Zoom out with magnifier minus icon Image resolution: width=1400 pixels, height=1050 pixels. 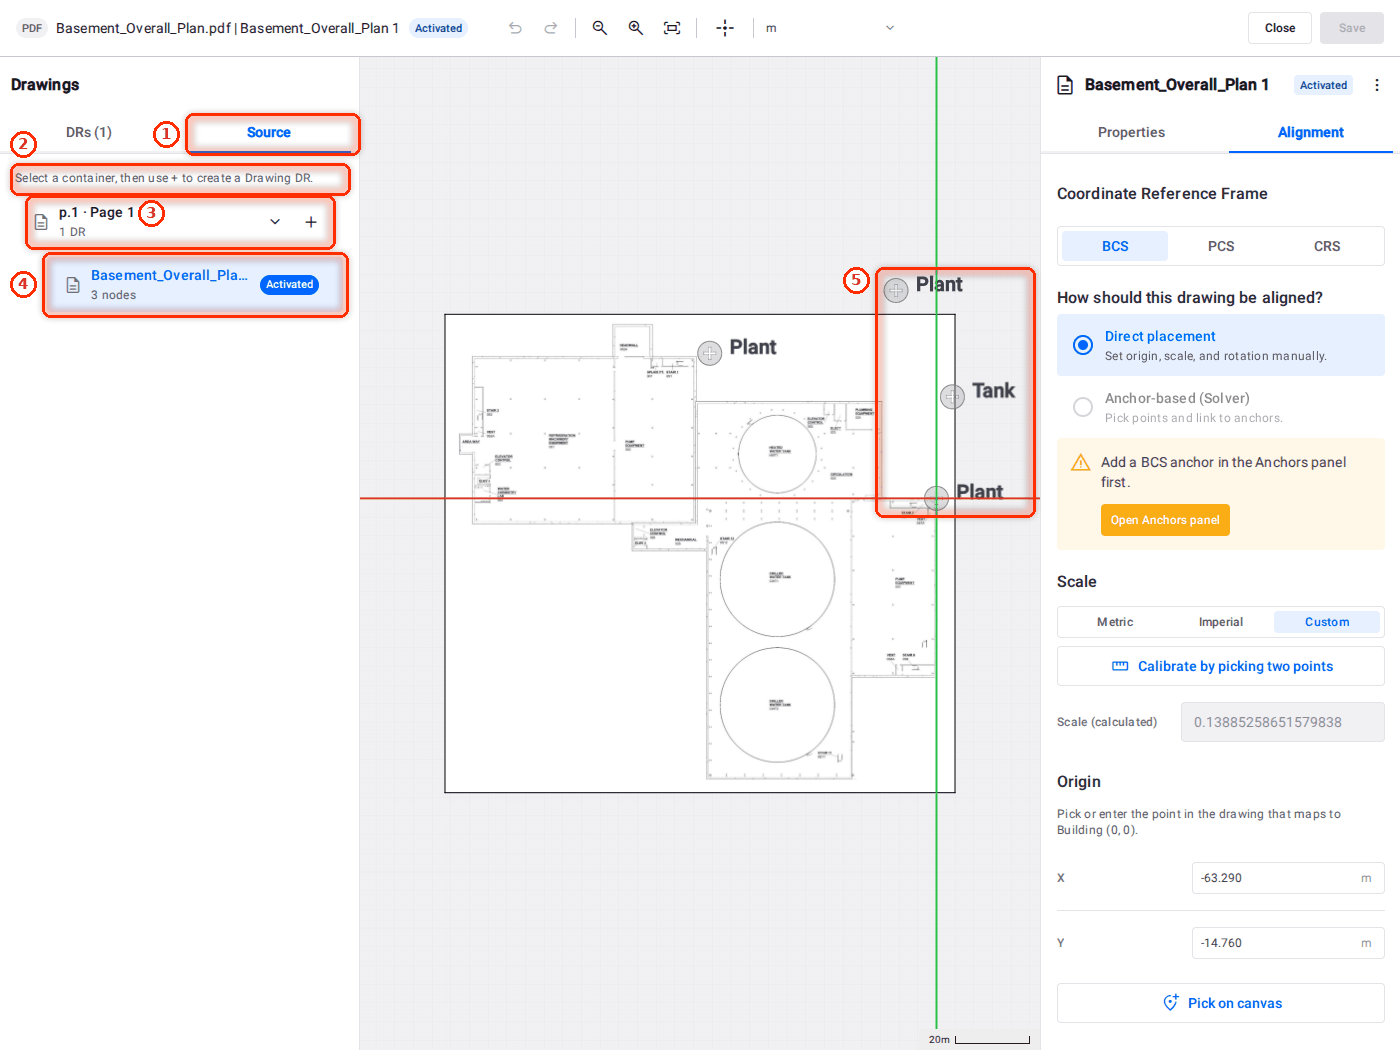[x=600, y=28]
